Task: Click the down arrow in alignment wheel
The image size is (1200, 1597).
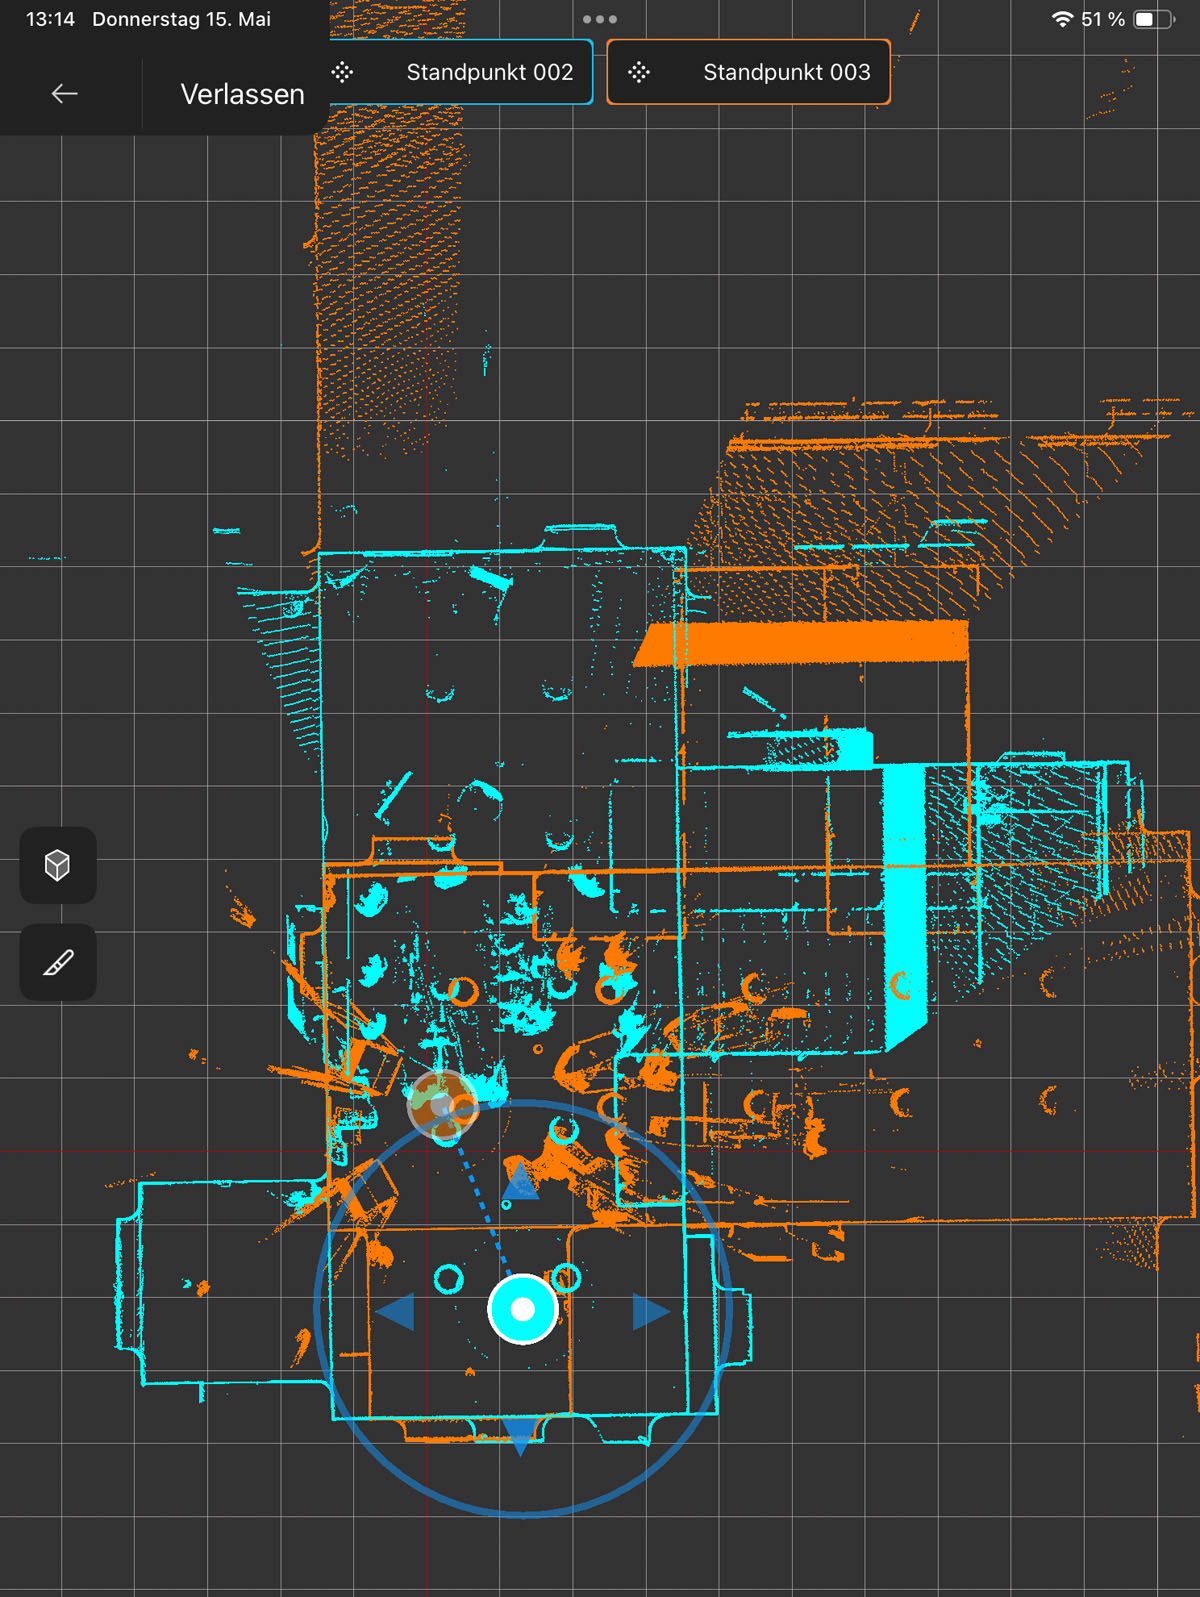Action: 520,1437
